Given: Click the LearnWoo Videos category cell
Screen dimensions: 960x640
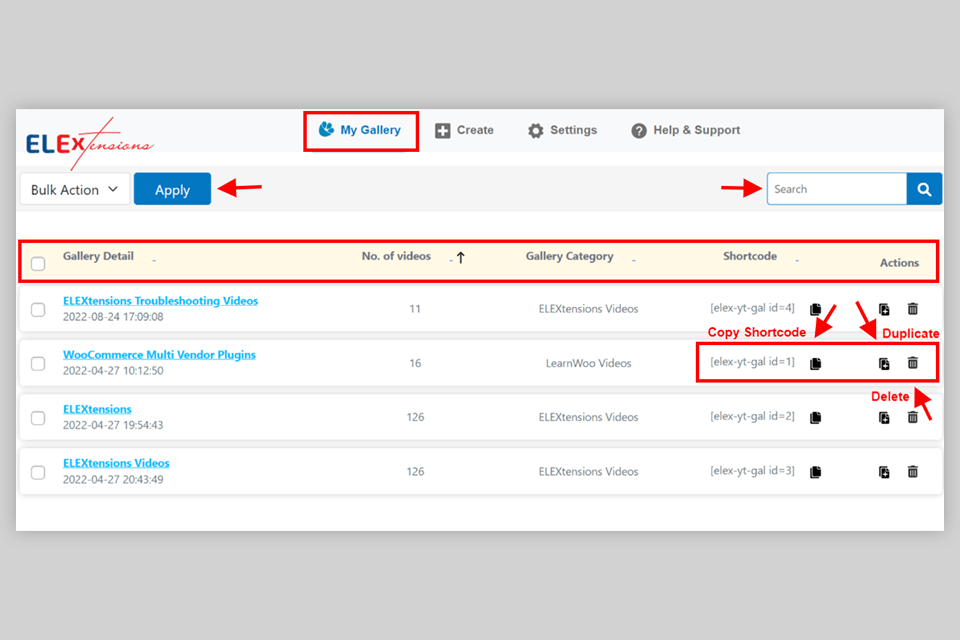Looking at the screenshot, I should coord(588,363).
